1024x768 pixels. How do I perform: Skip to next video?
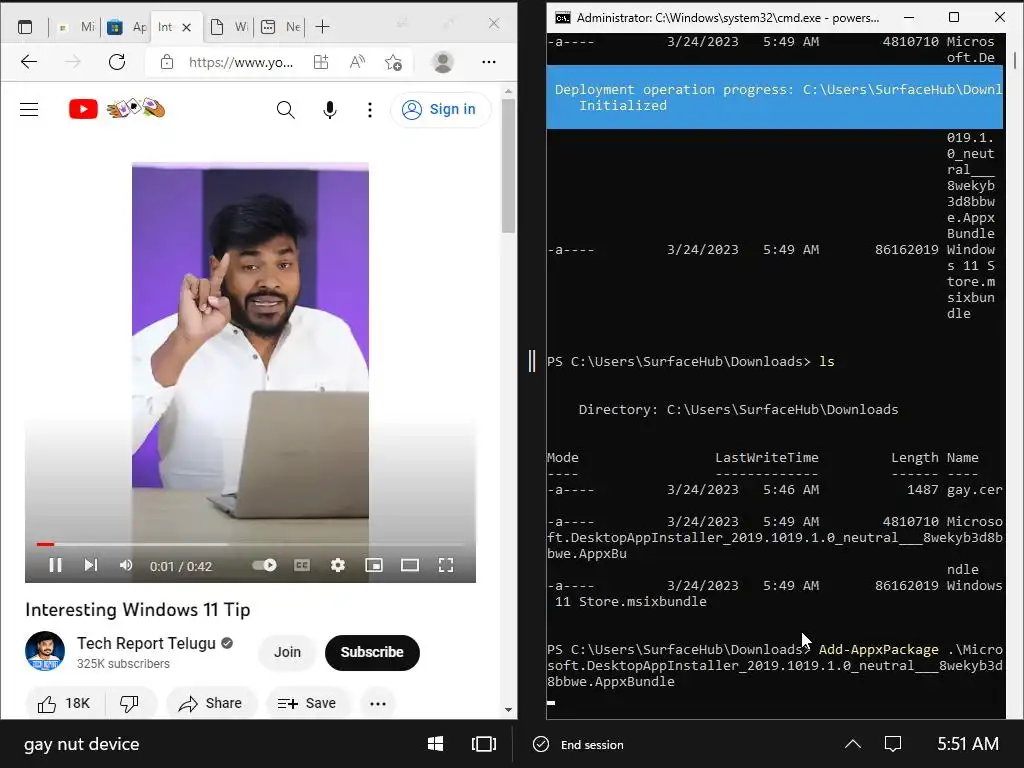91,566
